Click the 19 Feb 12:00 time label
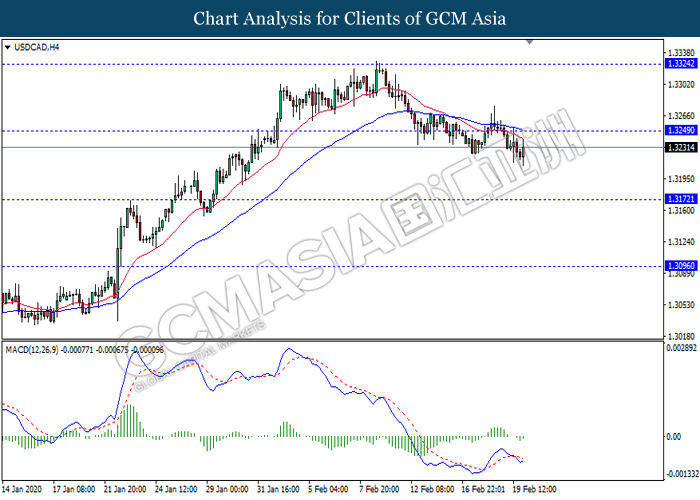 535,490
